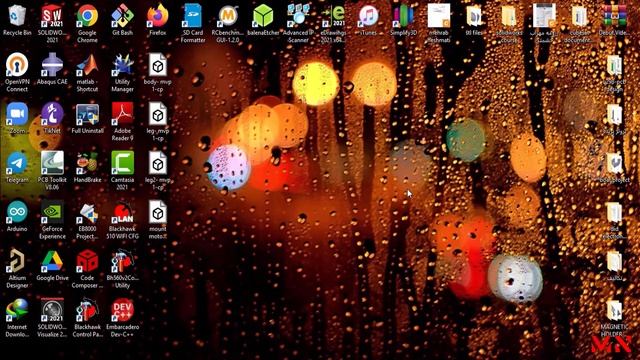This screenshot has height=360, width=640.
Task: Click Advanced IP Scanner shortcut
Action: pyautogui.click(x=298, y=16)
